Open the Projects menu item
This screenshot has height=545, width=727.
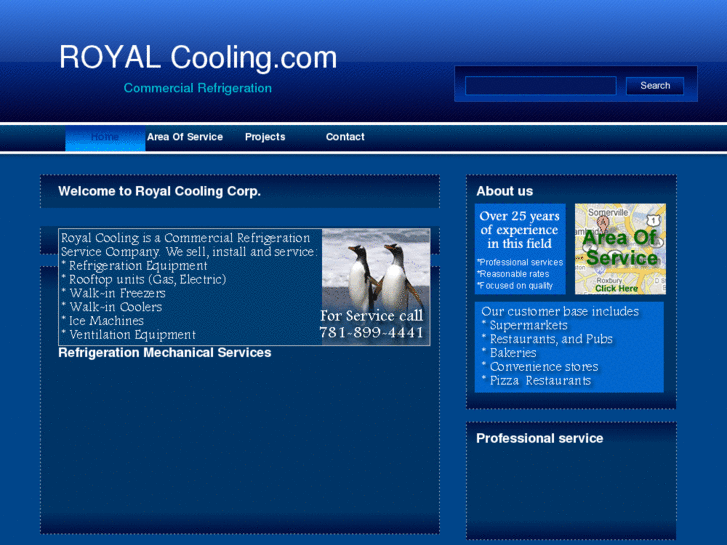265,137
